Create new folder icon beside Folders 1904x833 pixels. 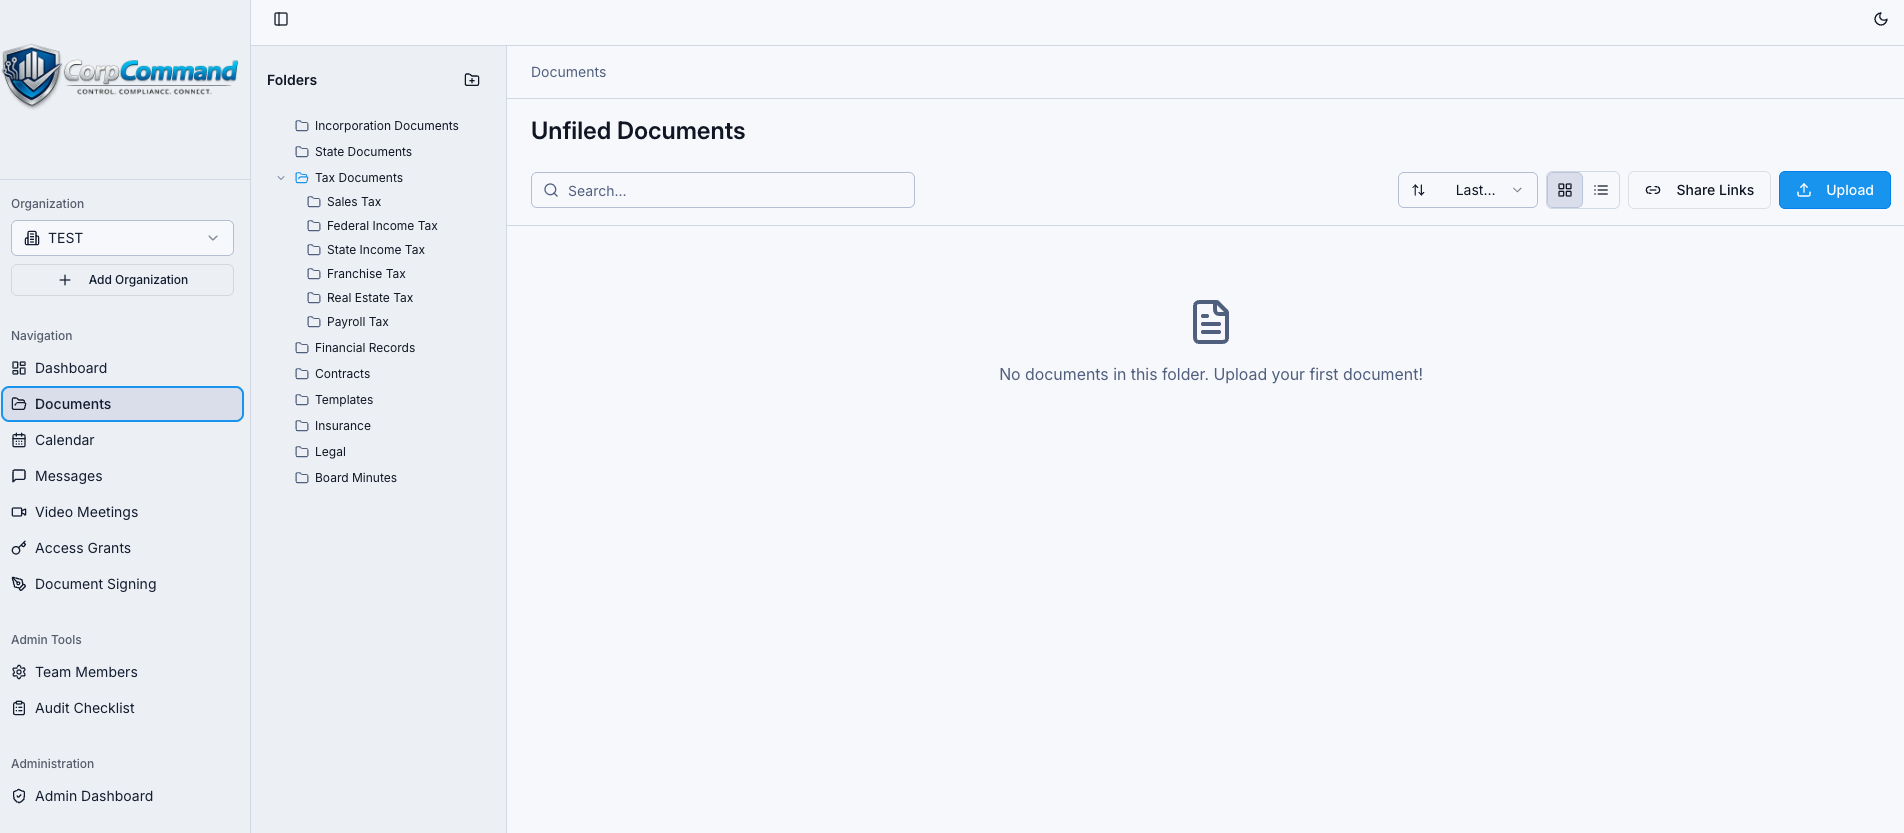472,80
